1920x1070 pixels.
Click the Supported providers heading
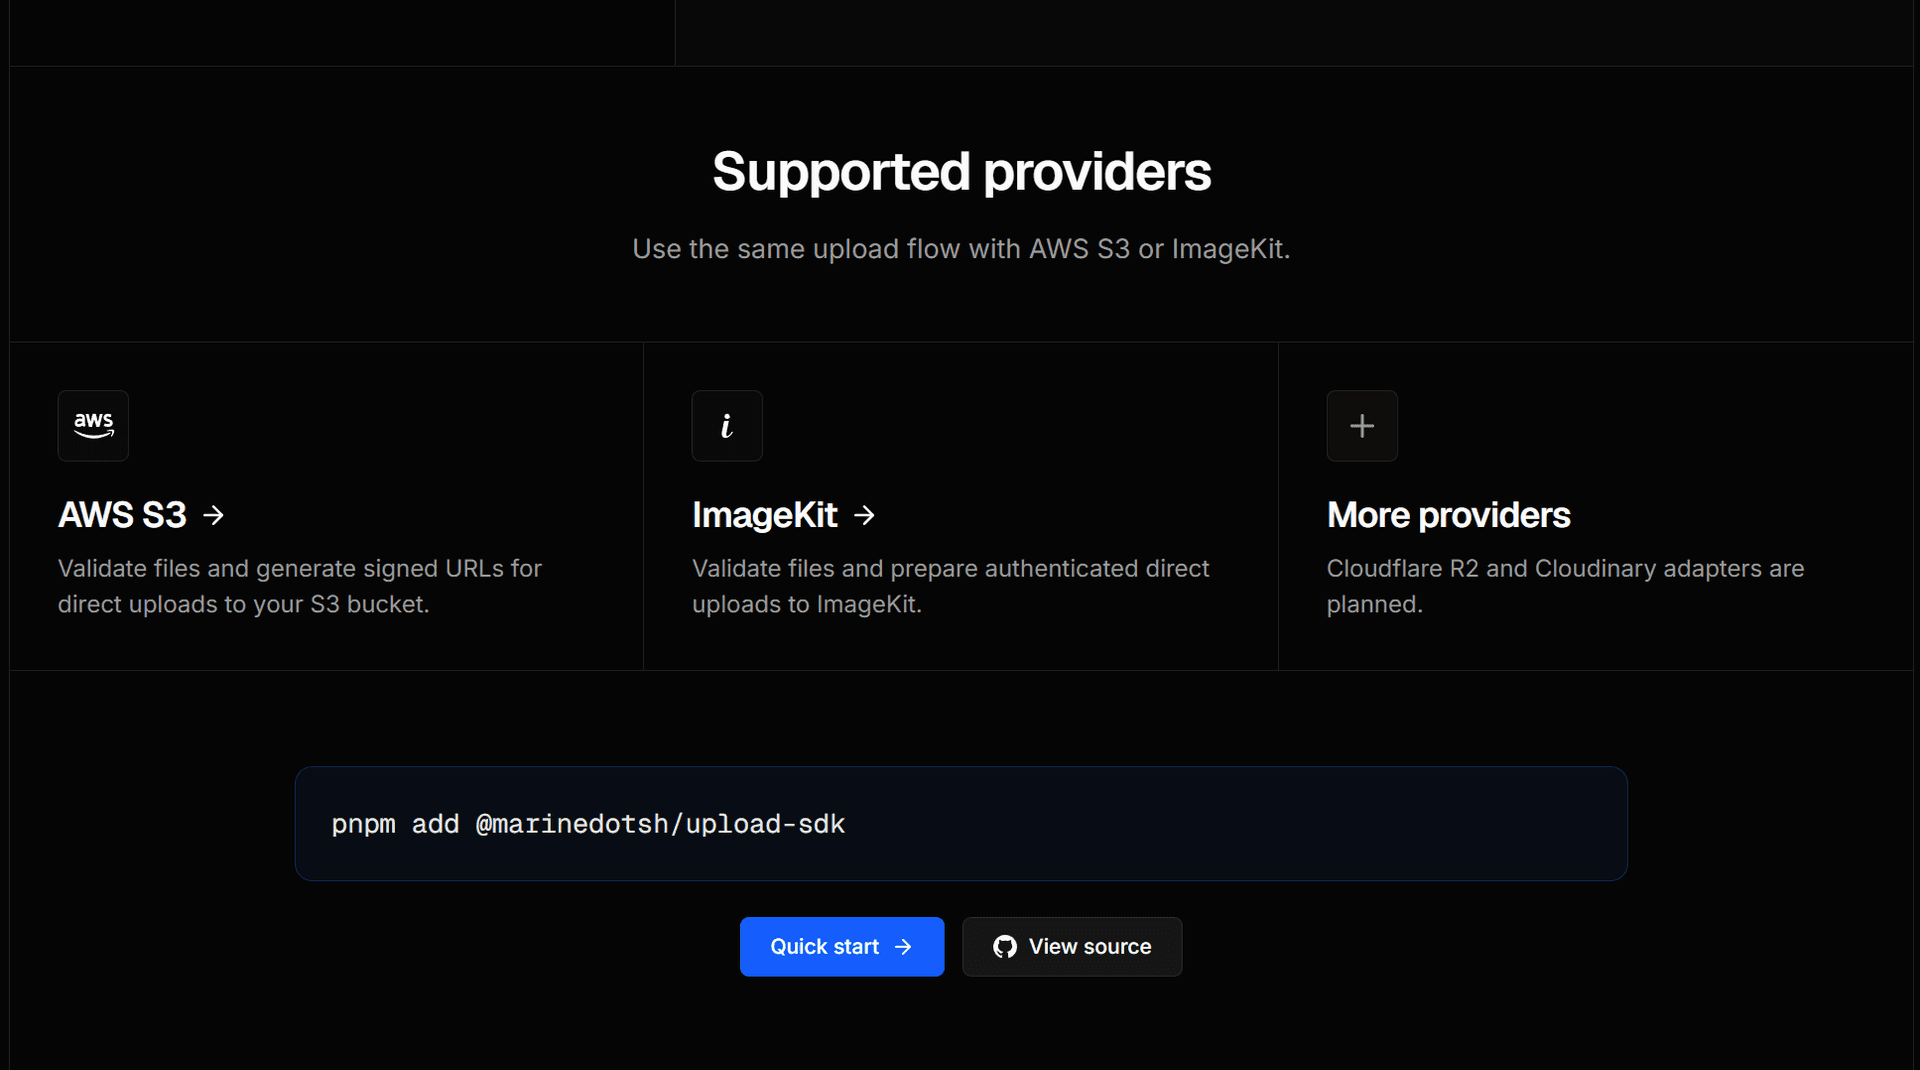[x=961, y=172]
